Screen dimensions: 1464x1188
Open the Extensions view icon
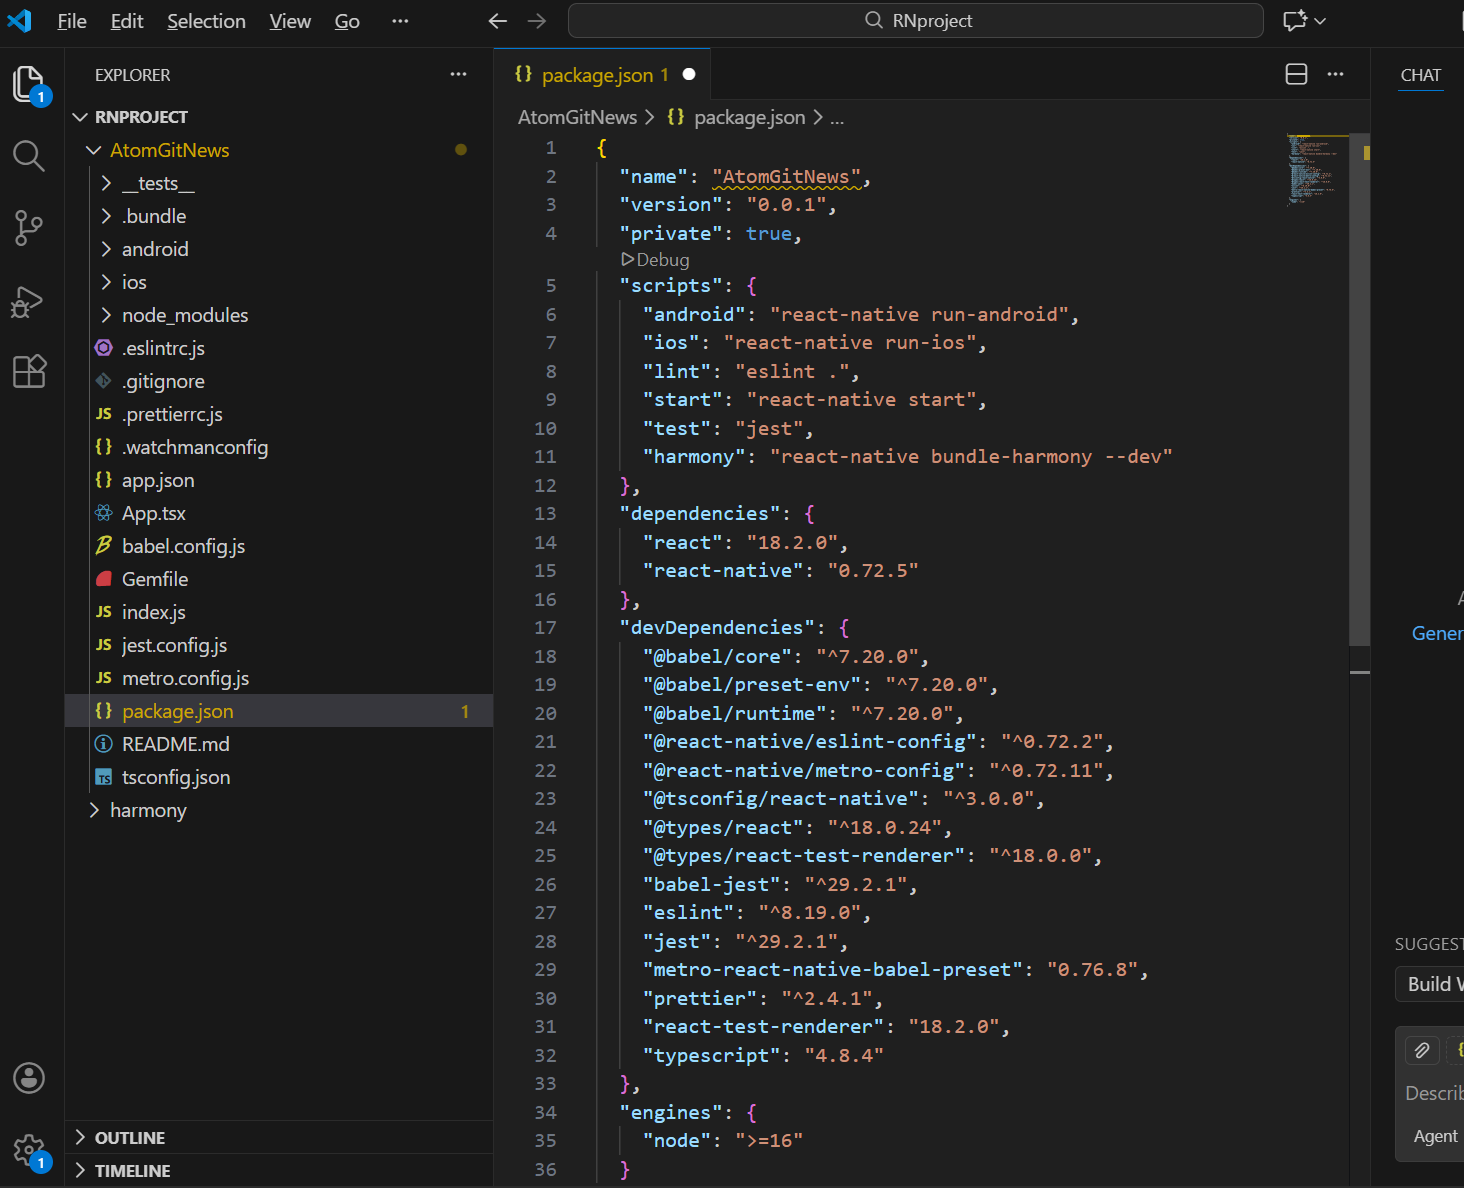pos(29,372)
